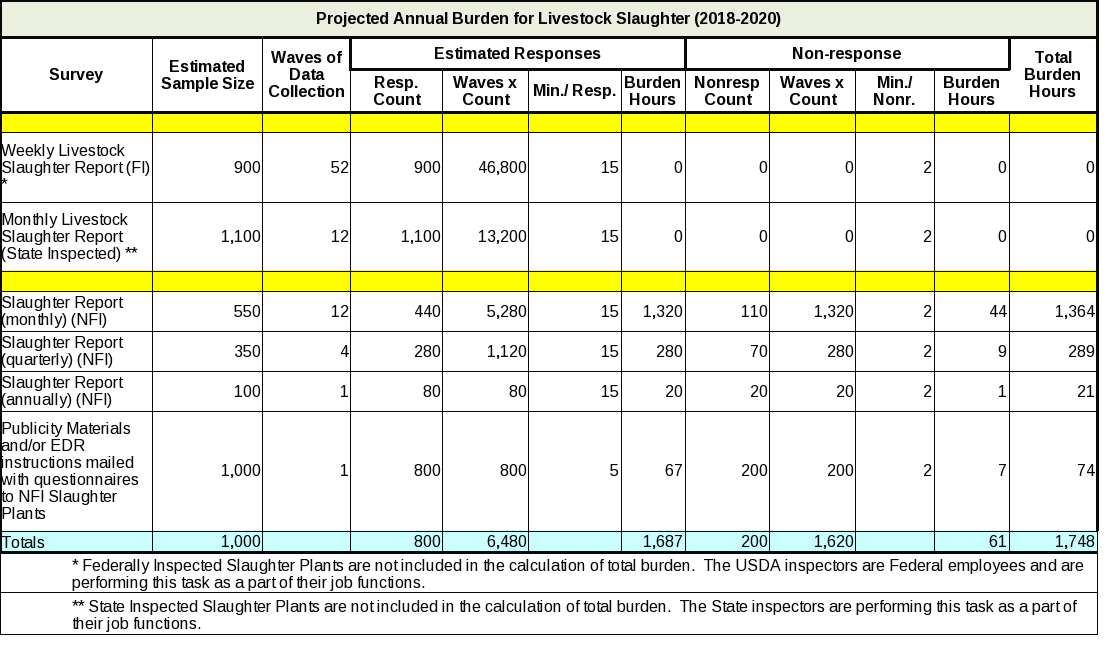Click the table title 'Projected Annual Burden for Livestock Slaughter (2018-2020)'
This screenshot has height=649, width=1109.
pyautogui.click(x=548, y=18)
